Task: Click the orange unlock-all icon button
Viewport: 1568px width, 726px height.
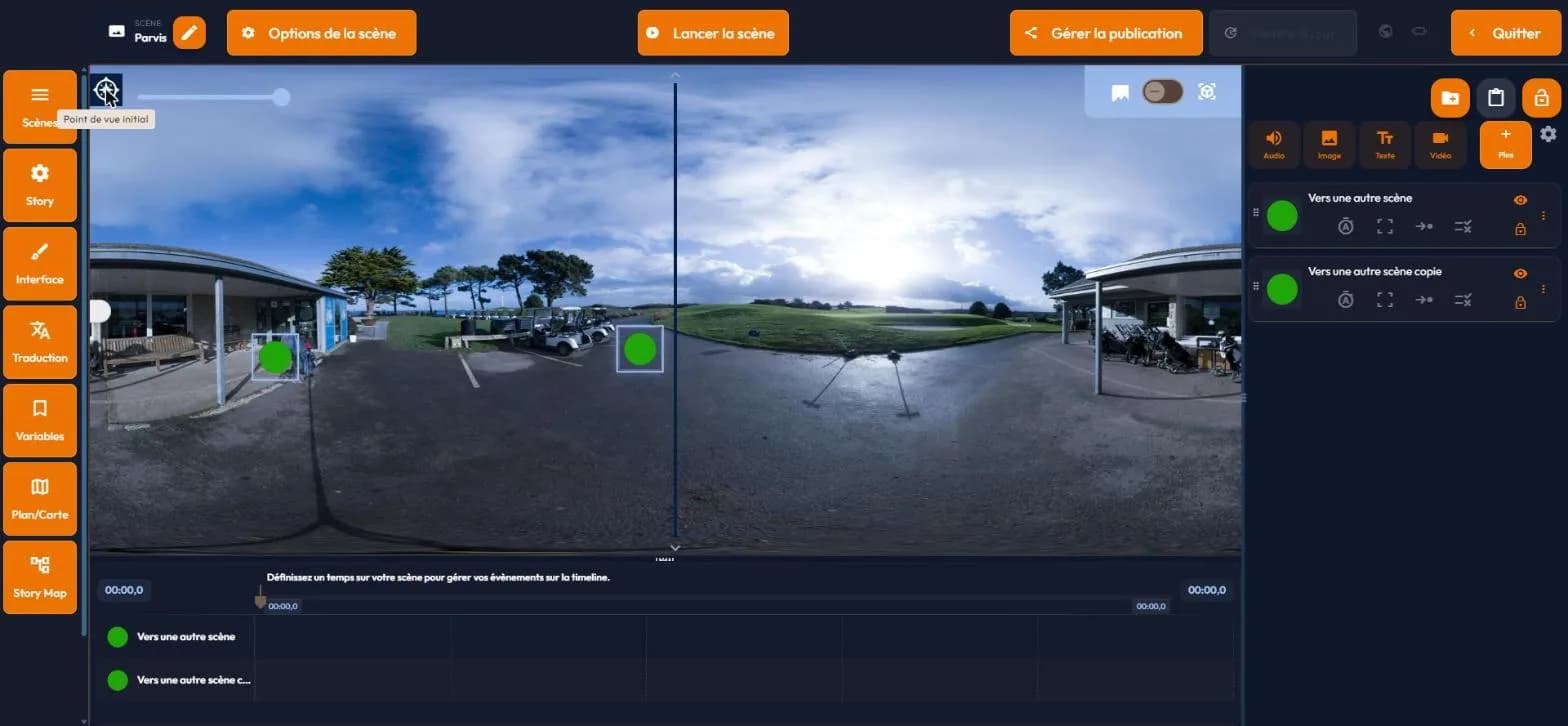Action: [1541, 98]
